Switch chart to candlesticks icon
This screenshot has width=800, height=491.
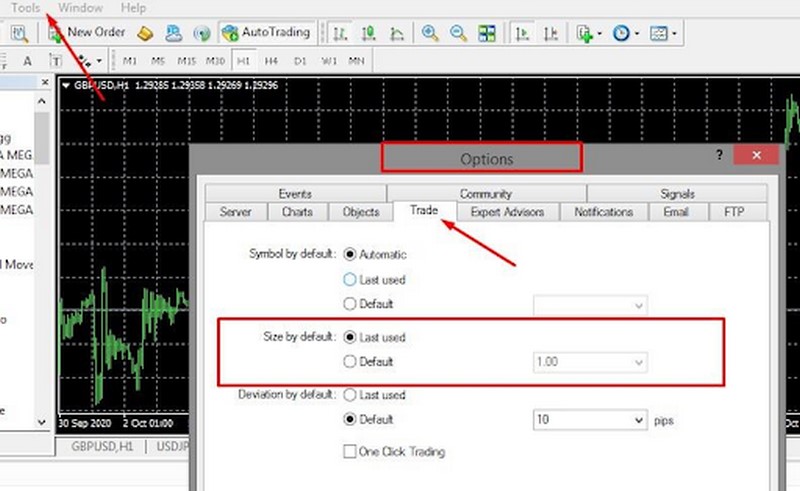368,34
